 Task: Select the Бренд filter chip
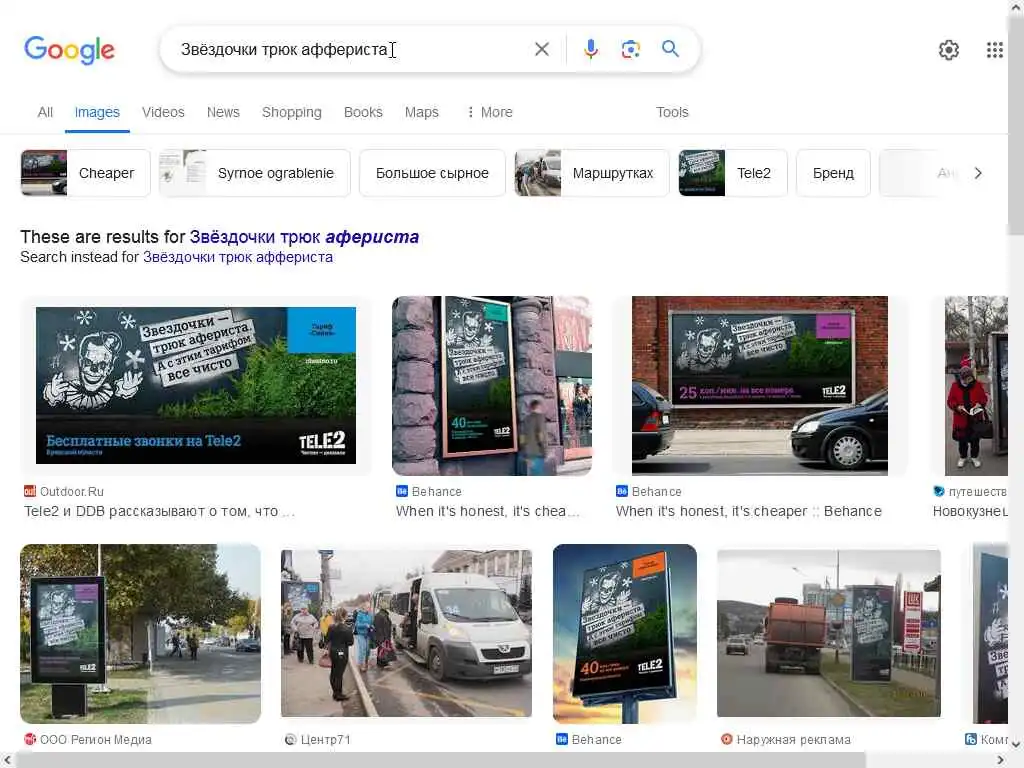(833, 173)
